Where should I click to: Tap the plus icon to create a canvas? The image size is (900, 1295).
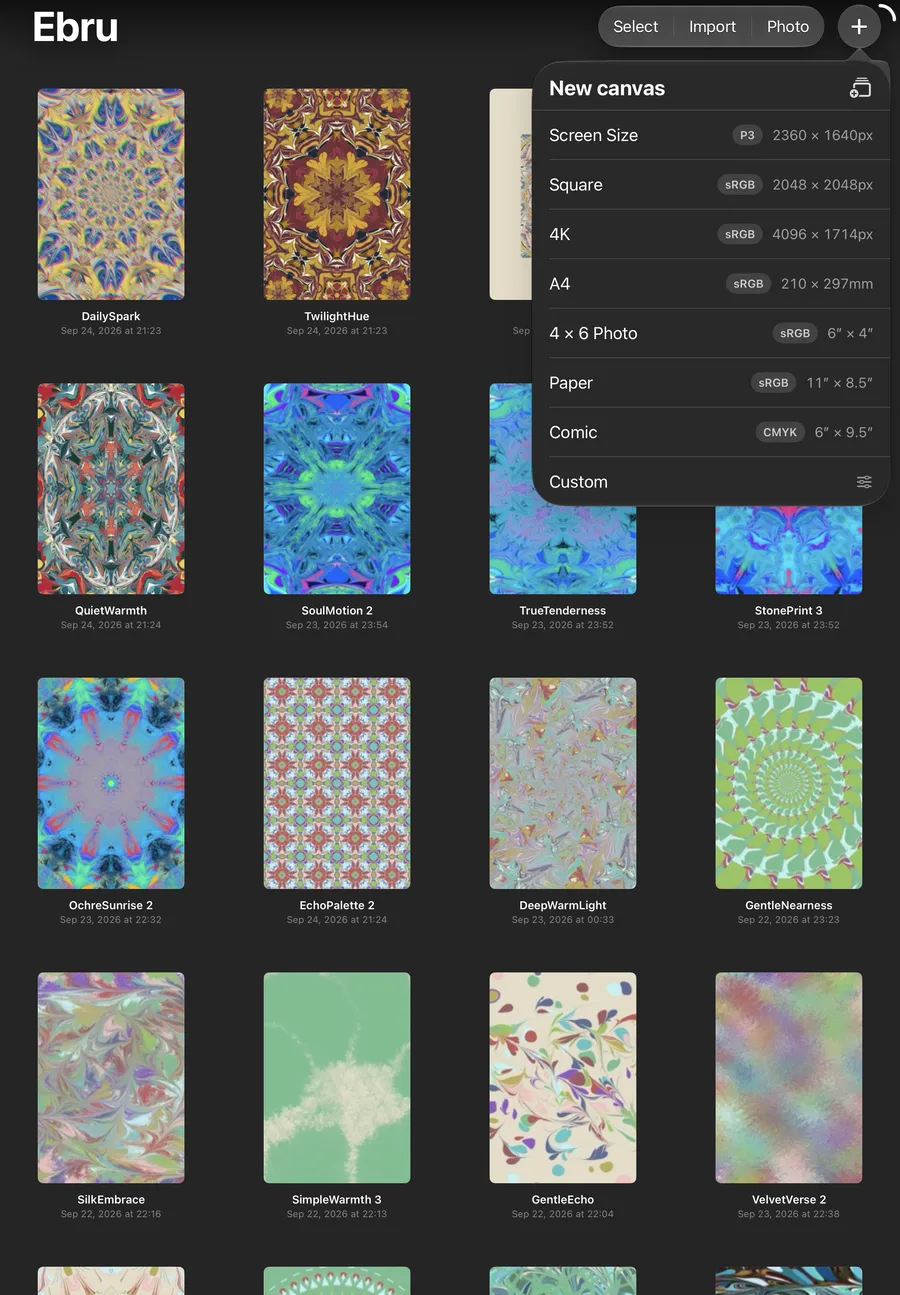click(859, 27)
